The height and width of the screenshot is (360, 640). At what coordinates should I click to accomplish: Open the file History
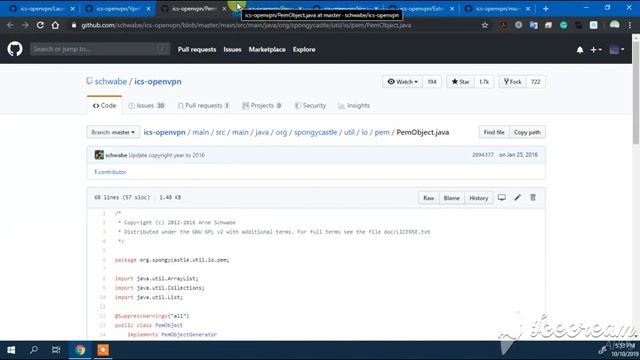click(478, 198)
